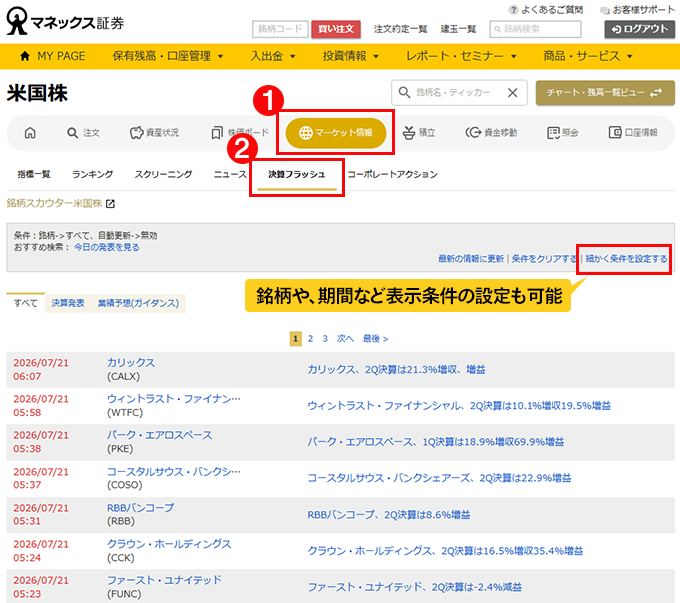Click 細かく条件を設定する
The height and width of the screenshot is (603, 680).
click(626, 259)
